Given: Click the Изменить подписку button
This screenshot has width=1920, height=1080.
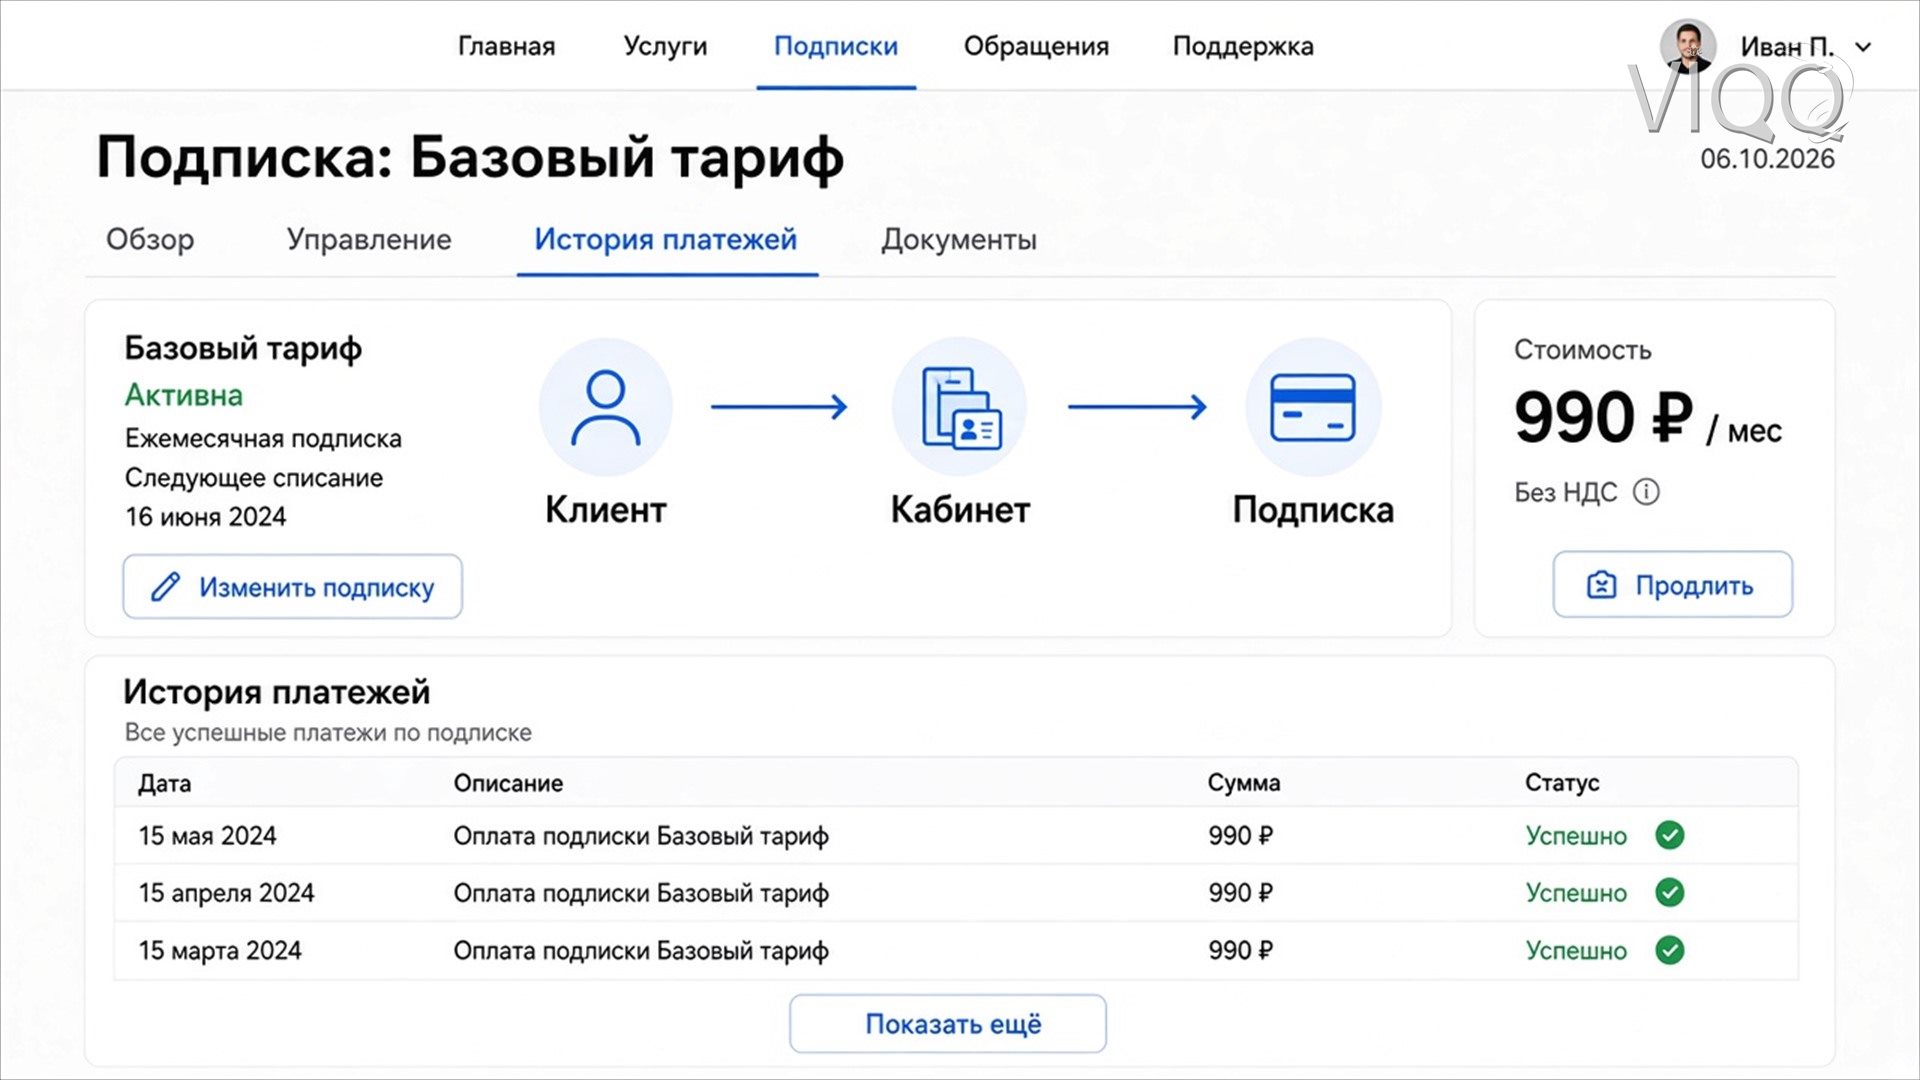Looking at the screenshot, I should (292, 587).
